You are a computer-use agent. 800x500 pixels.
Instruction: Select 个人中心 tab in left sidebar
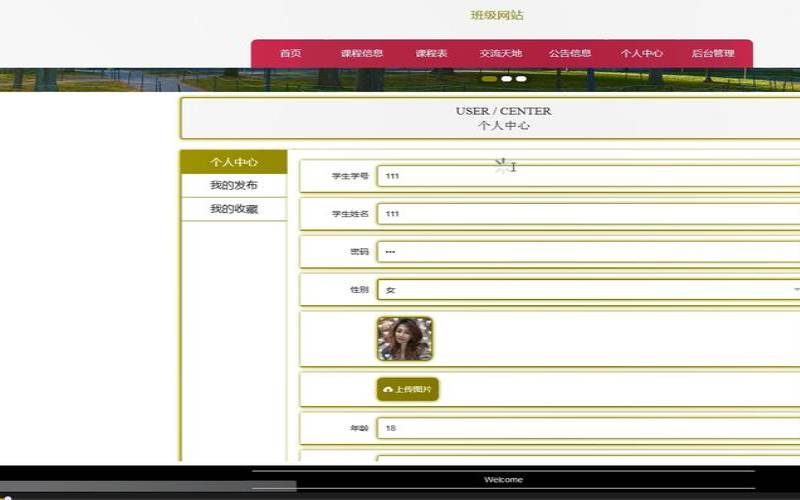(x=234, y=162)
